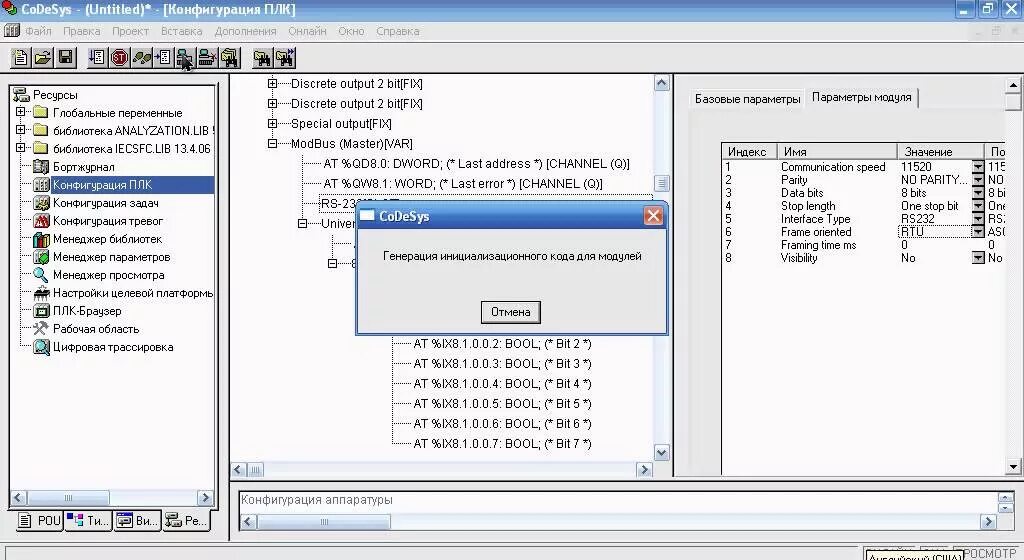Open the Менеджер библиотек icon
The height and width of the screenshot is (560, 1024).
pyautogui.click(x=40, y=239)
